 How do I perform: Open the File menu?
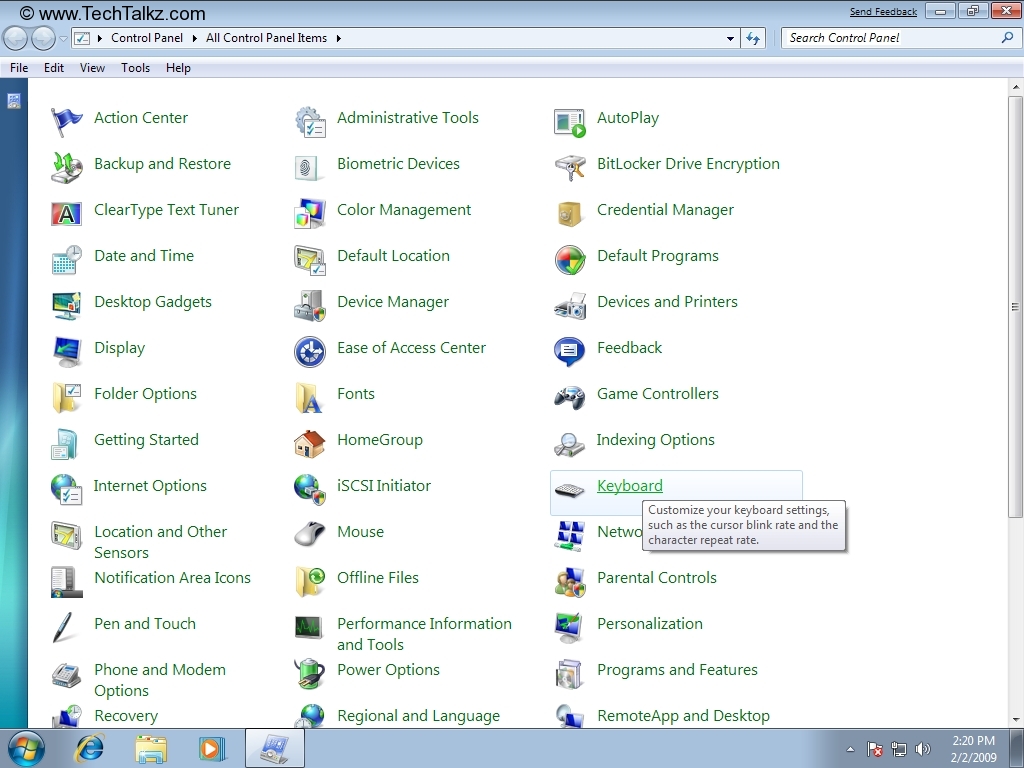(18, 68)
